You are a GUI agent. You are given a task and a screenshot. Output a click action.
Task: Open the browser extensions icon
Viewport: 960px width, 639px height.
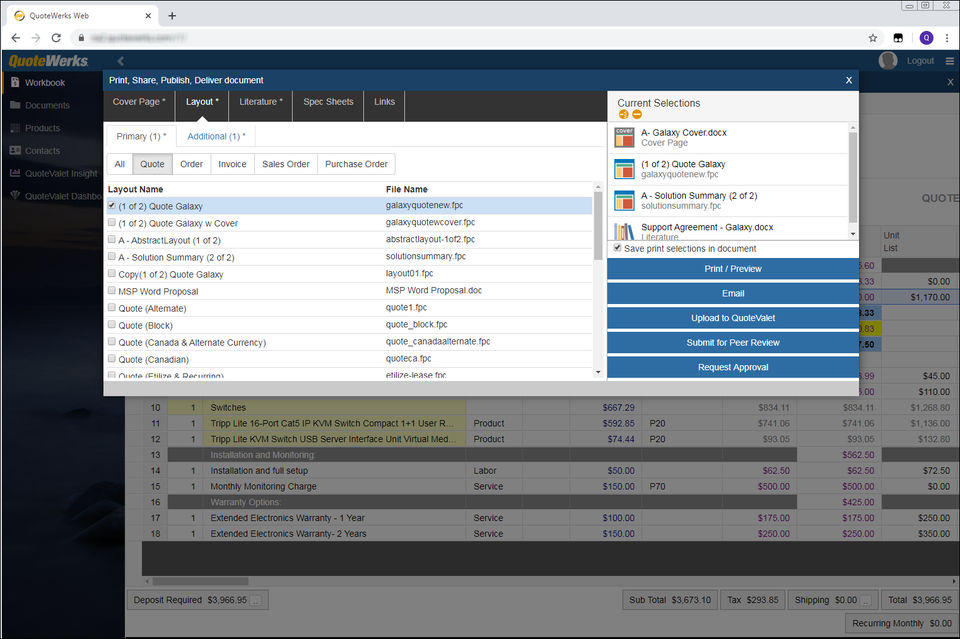[x=898, y=38]
